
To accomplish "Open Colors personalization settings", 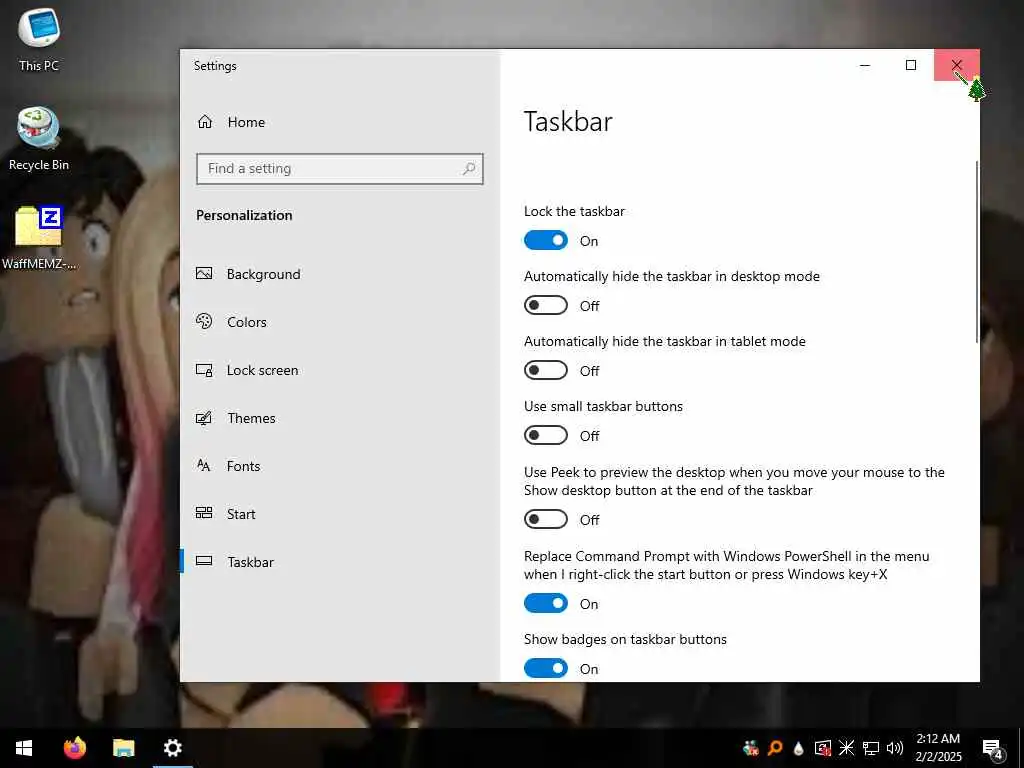I will coord(231,322).
